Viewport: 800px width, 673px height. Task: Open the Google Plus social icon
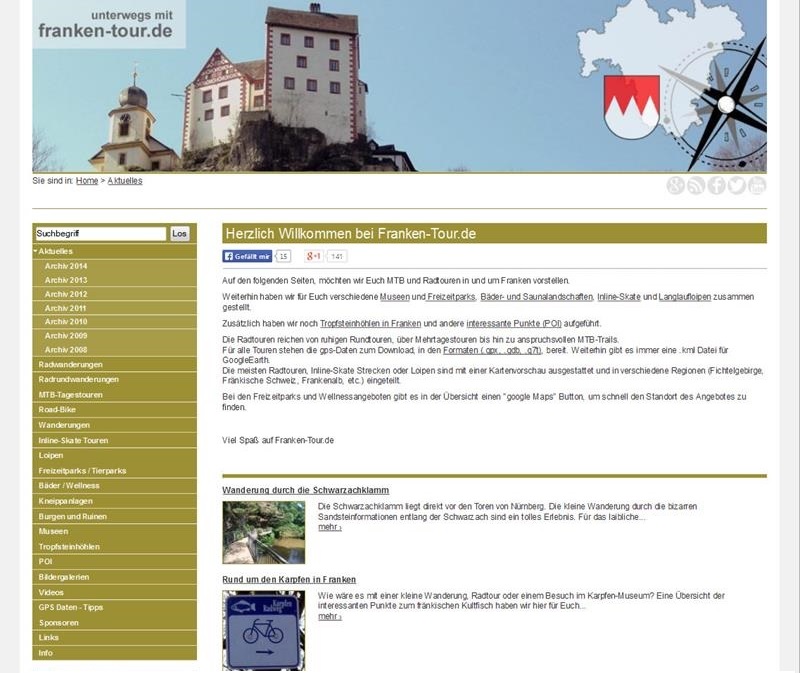(x=675, y=185)
